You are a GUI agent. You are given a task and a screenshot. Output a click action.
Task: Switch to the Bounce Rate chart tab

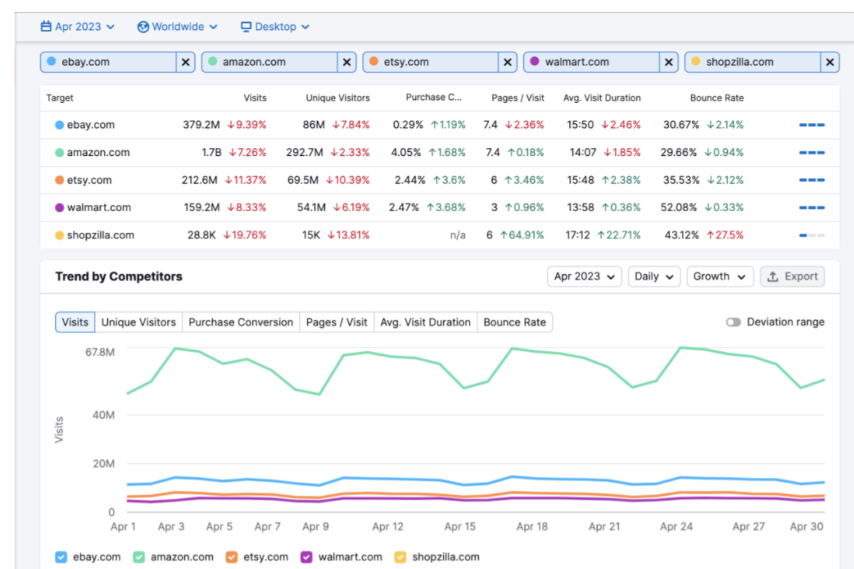tap(515, 322)
